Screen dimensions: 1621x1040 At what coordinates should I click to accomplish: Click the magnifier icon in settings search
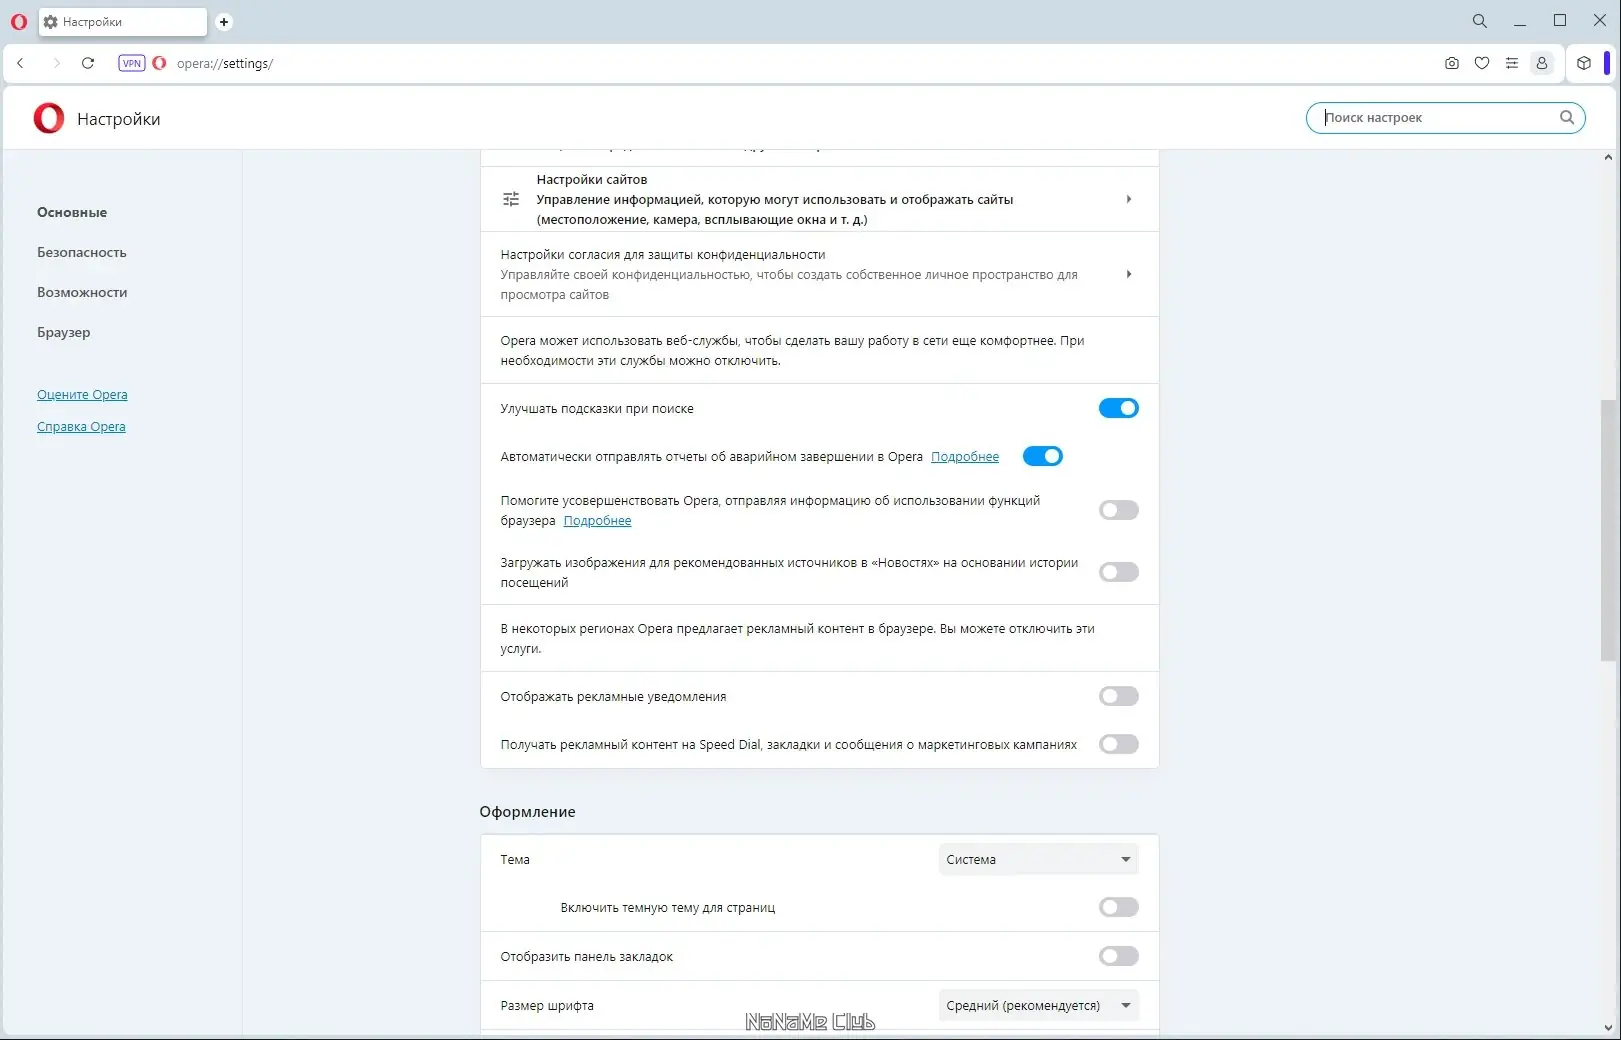click(1567, 118)
